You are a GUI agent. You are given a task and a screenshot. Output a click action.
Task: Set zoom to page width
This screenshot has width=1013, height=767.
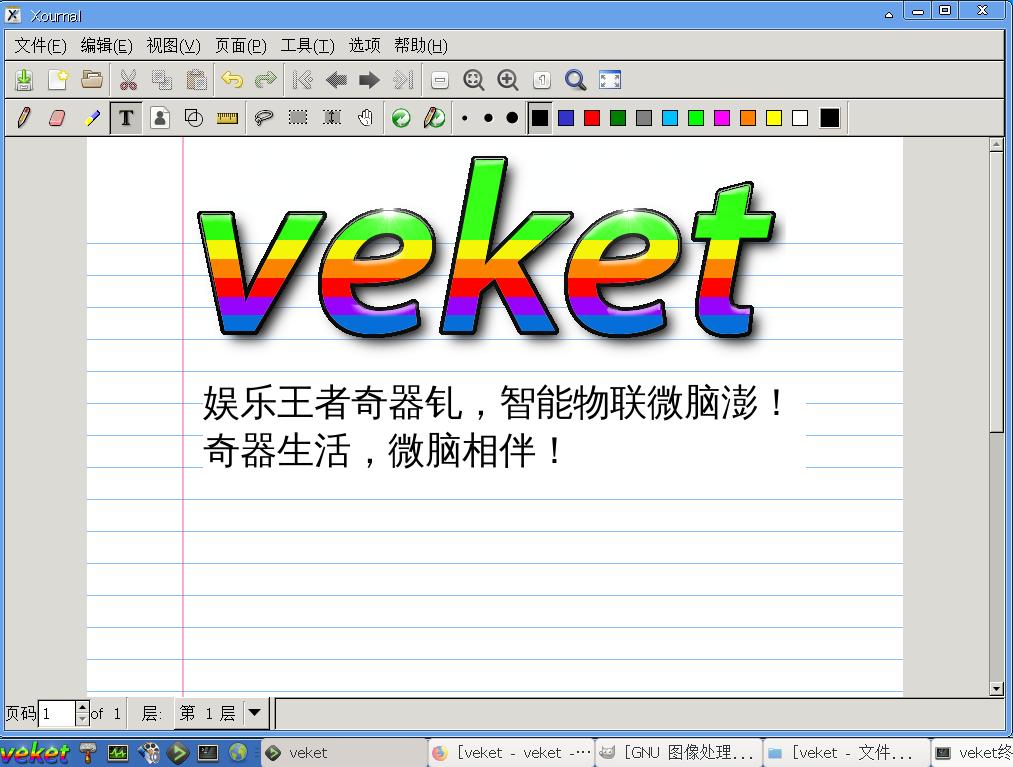pos(474,80)
